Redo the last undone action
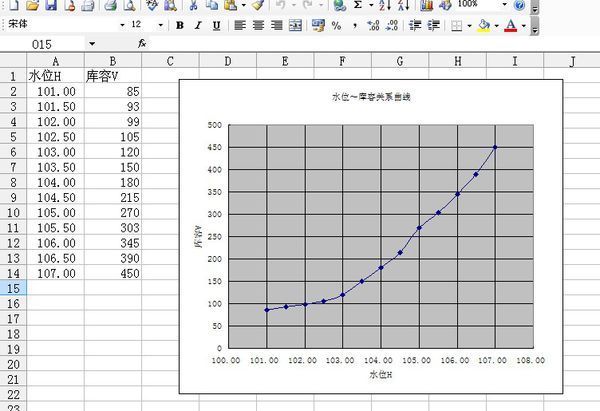The height and width of the screenshot is (411, 600). [308, 5]
